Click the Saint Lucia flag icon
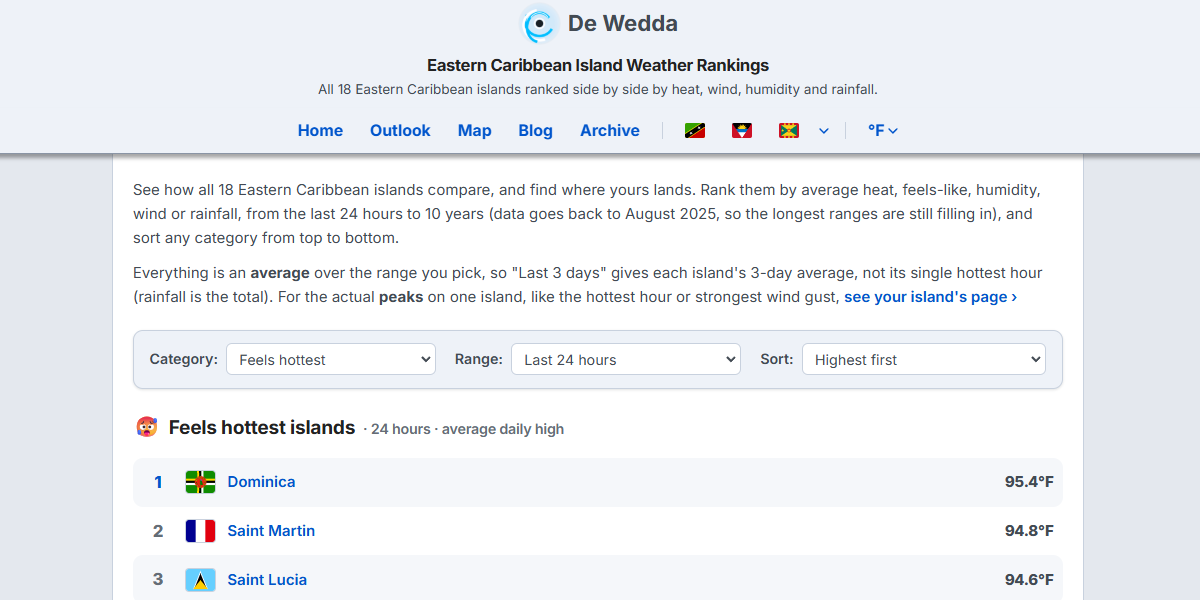This screenshot has width=1200, height=600. pos(201,580)
